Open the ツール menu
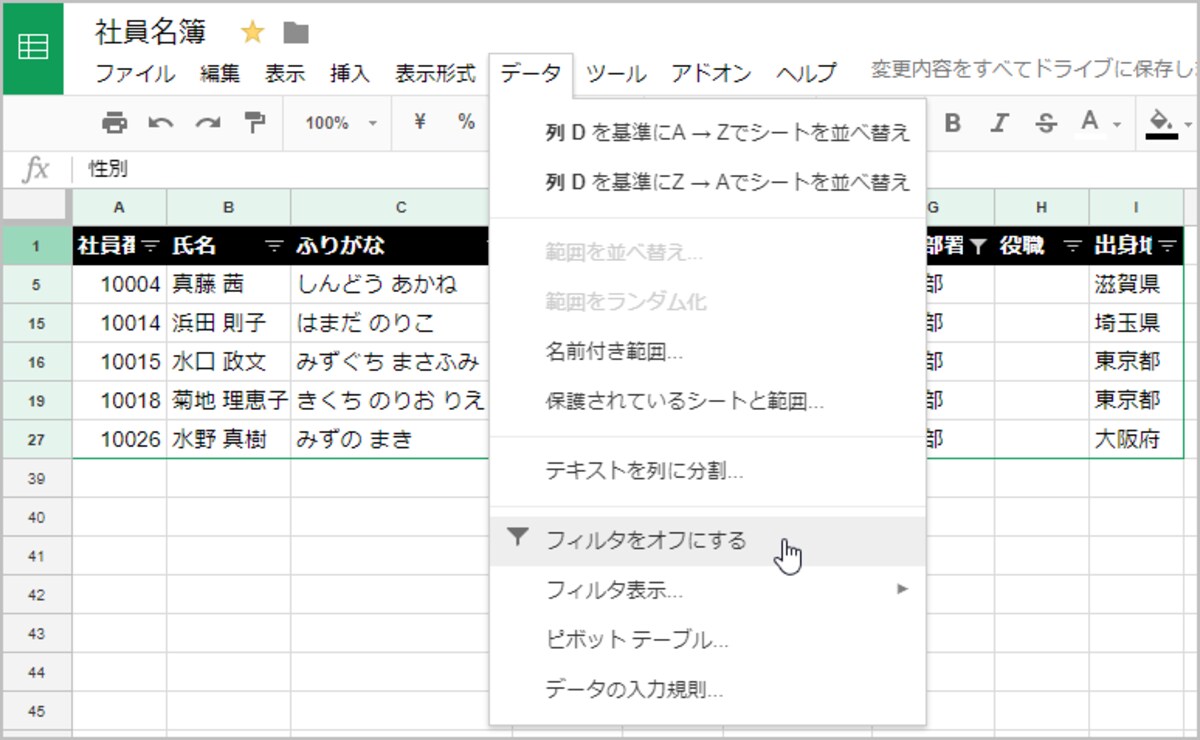The image size is (1200, 740). (x=616, y=73)
